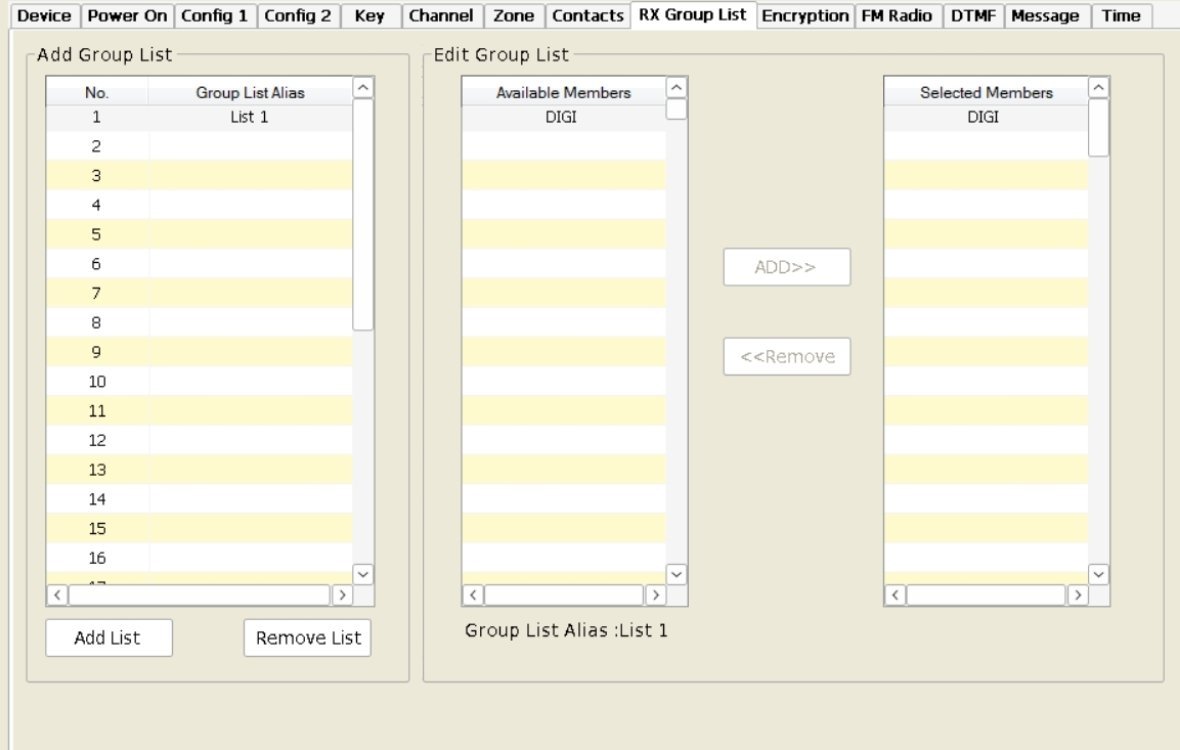
Task: Open the Zone tab
Action: [x=513, y=16]
